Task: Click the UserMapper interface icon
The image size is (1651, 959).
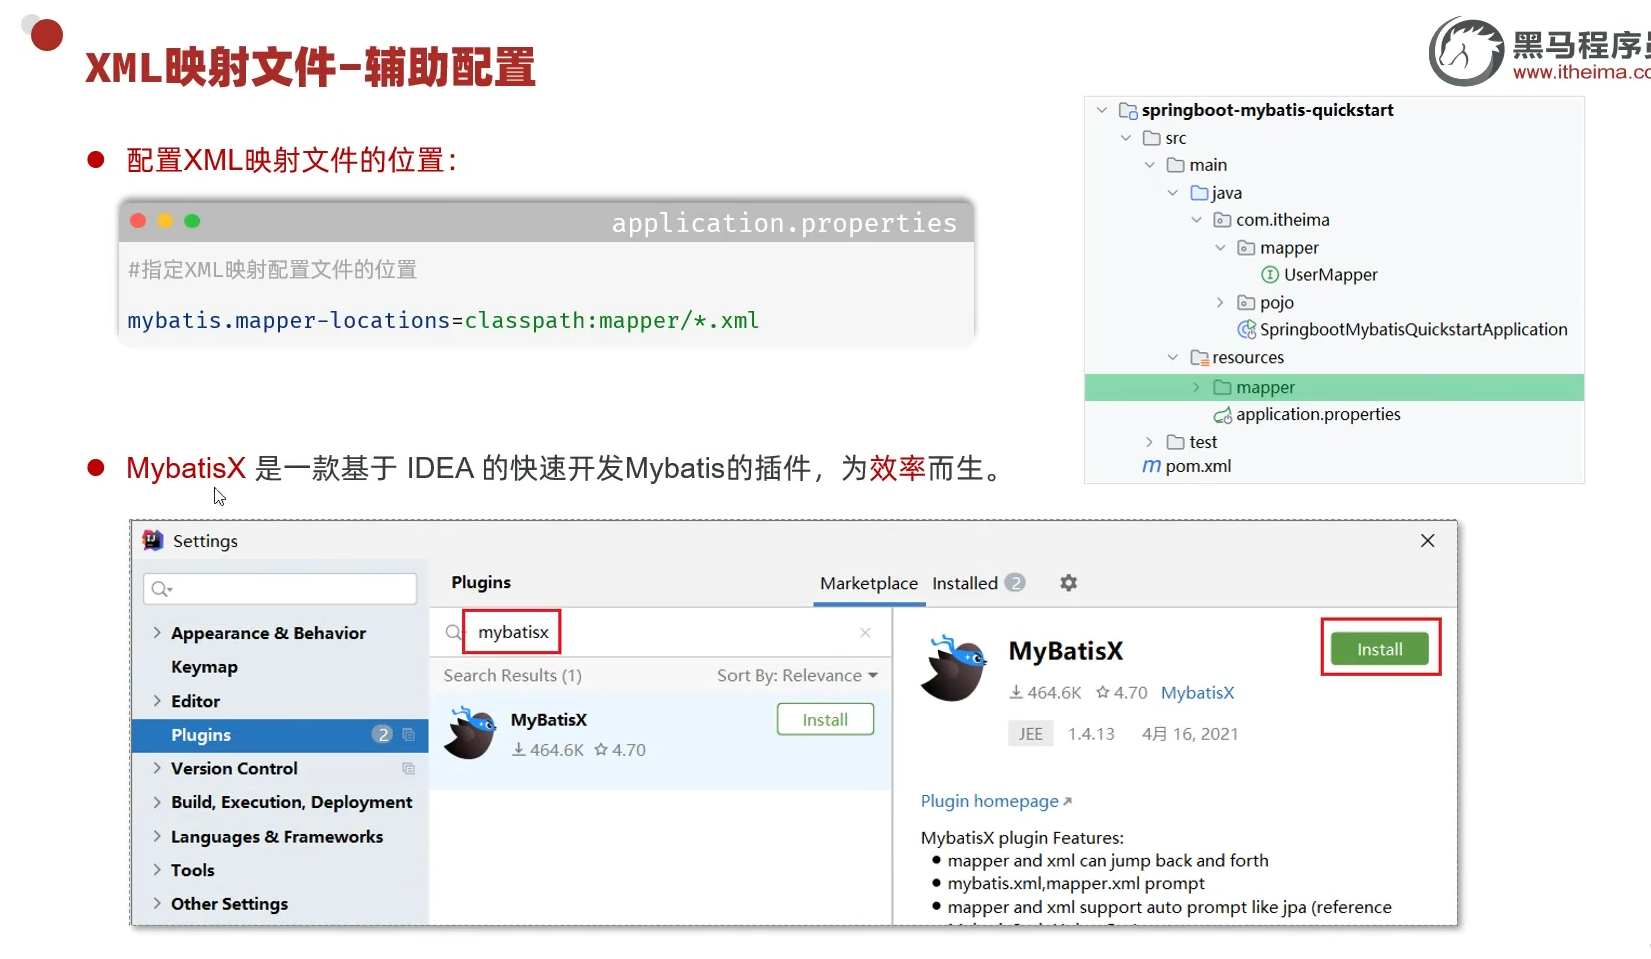Action: tap(1269, 275)
